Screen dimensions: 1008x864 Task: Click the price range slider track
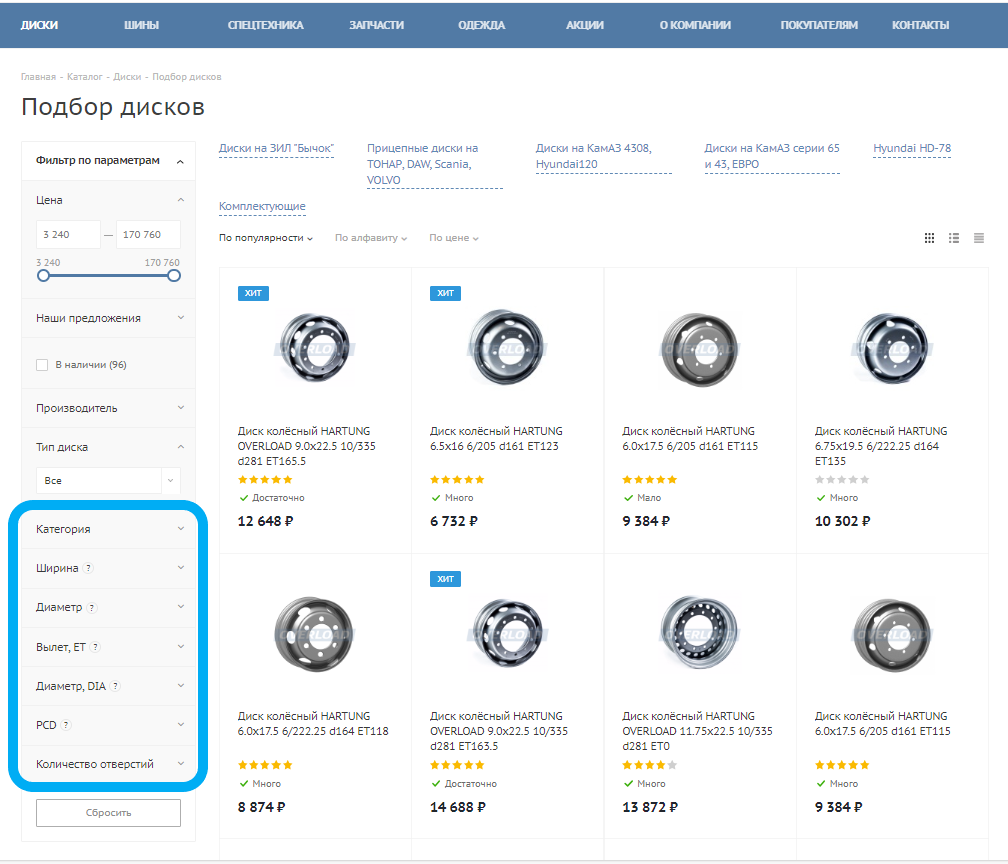(x=108, y=276)
